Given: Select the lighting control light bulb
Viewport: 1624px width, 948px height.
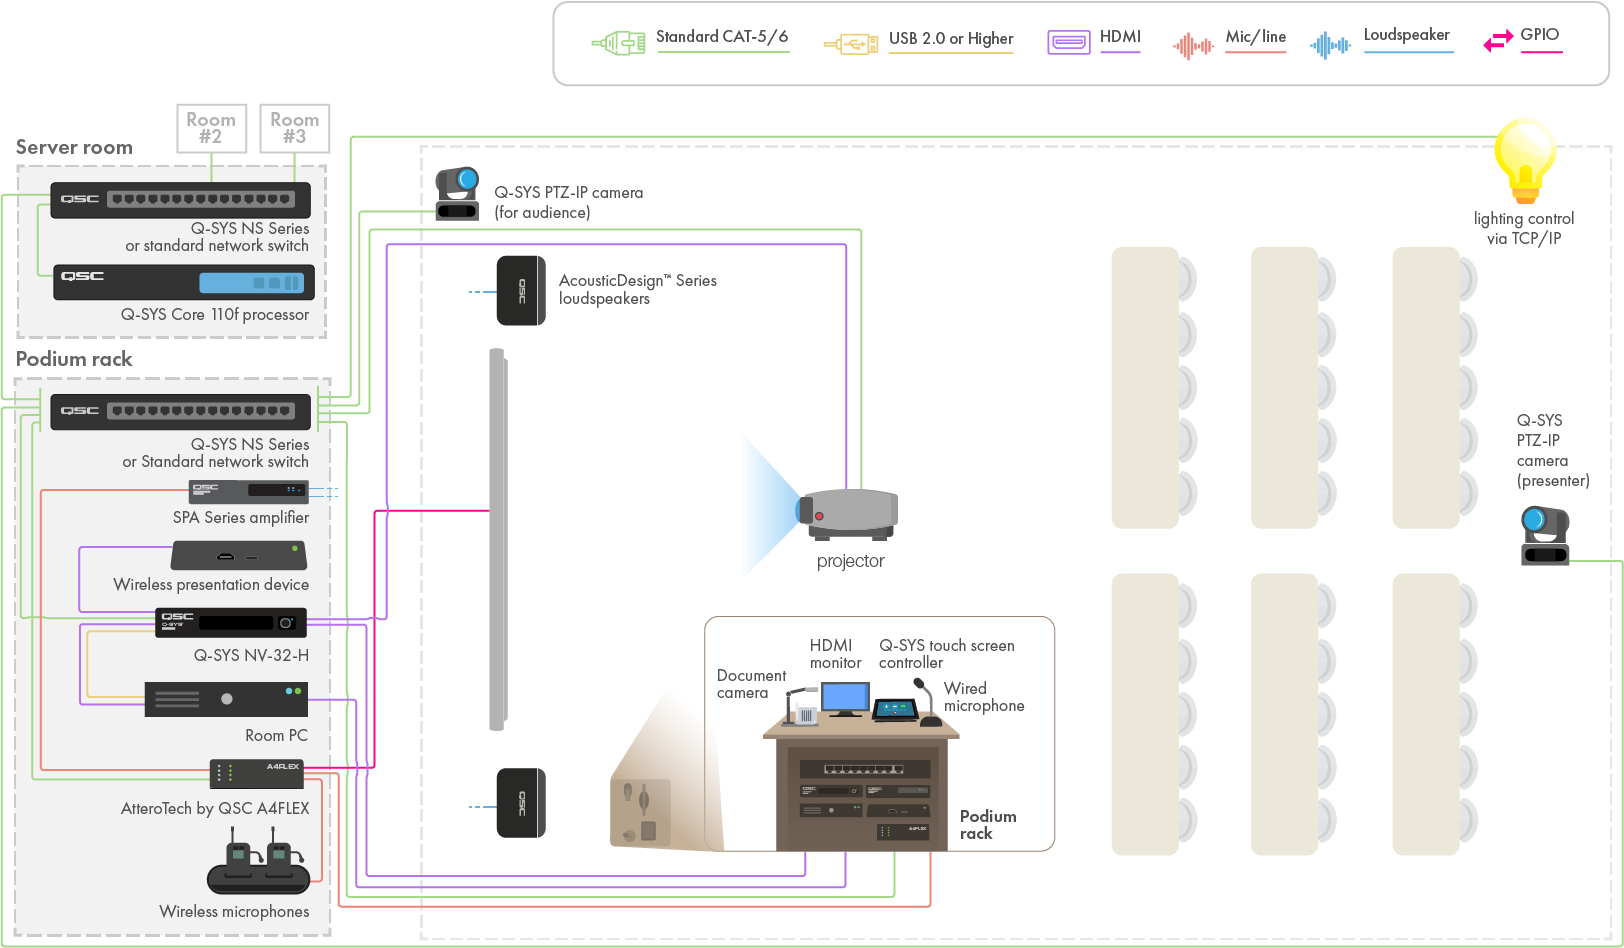Looking at the screenshot, I should 1524,160.
